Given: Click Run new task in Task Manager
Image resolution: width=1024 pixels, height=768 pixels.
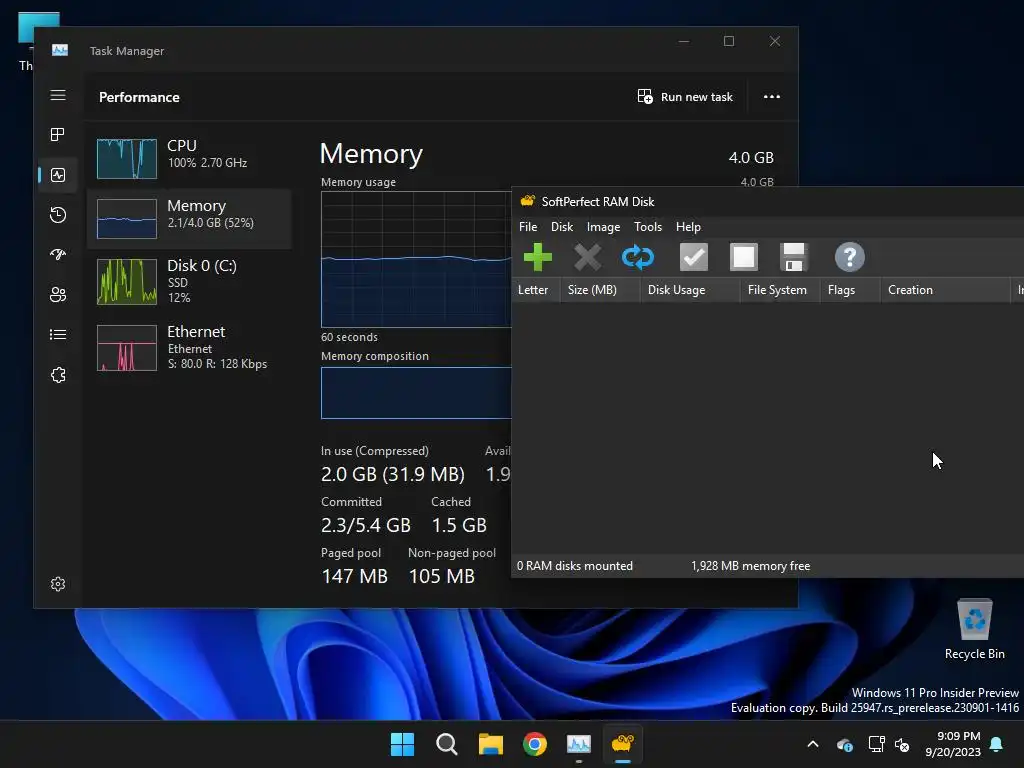Looking at the screenshot, I should tap(685, 97).
